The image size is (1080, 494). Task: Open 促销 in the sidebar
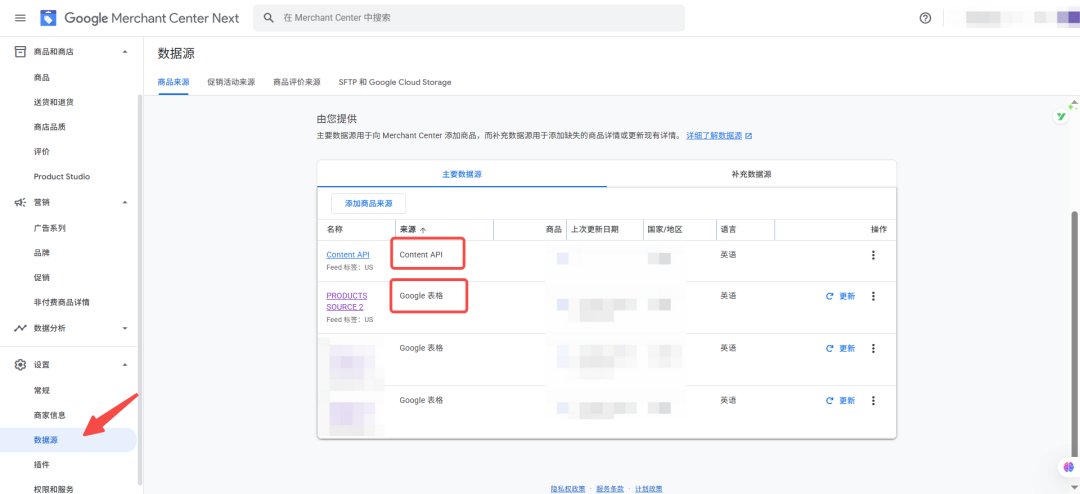pyautogui.click(x=41, y=278)
